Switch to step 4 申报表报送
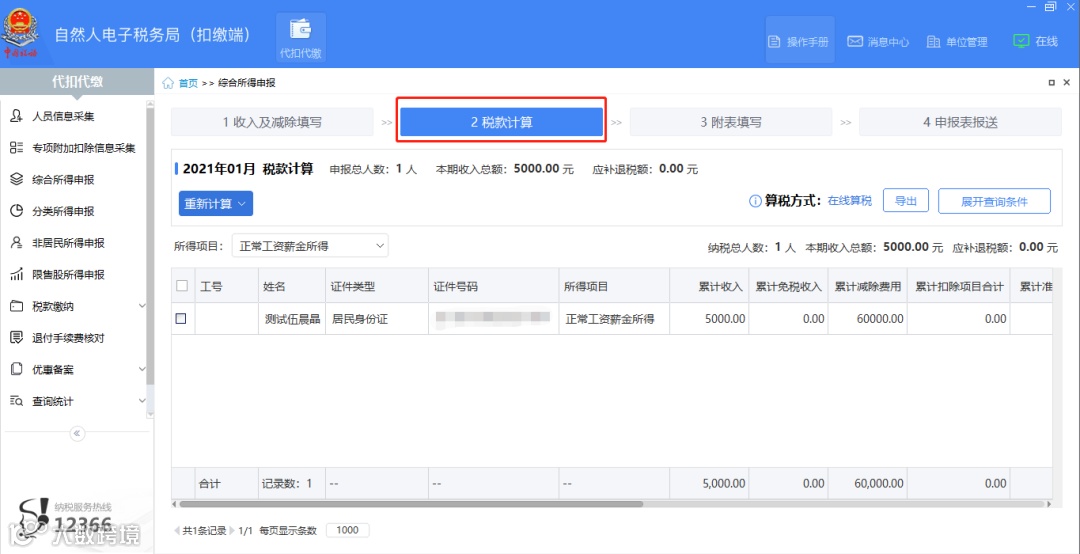 960,122
